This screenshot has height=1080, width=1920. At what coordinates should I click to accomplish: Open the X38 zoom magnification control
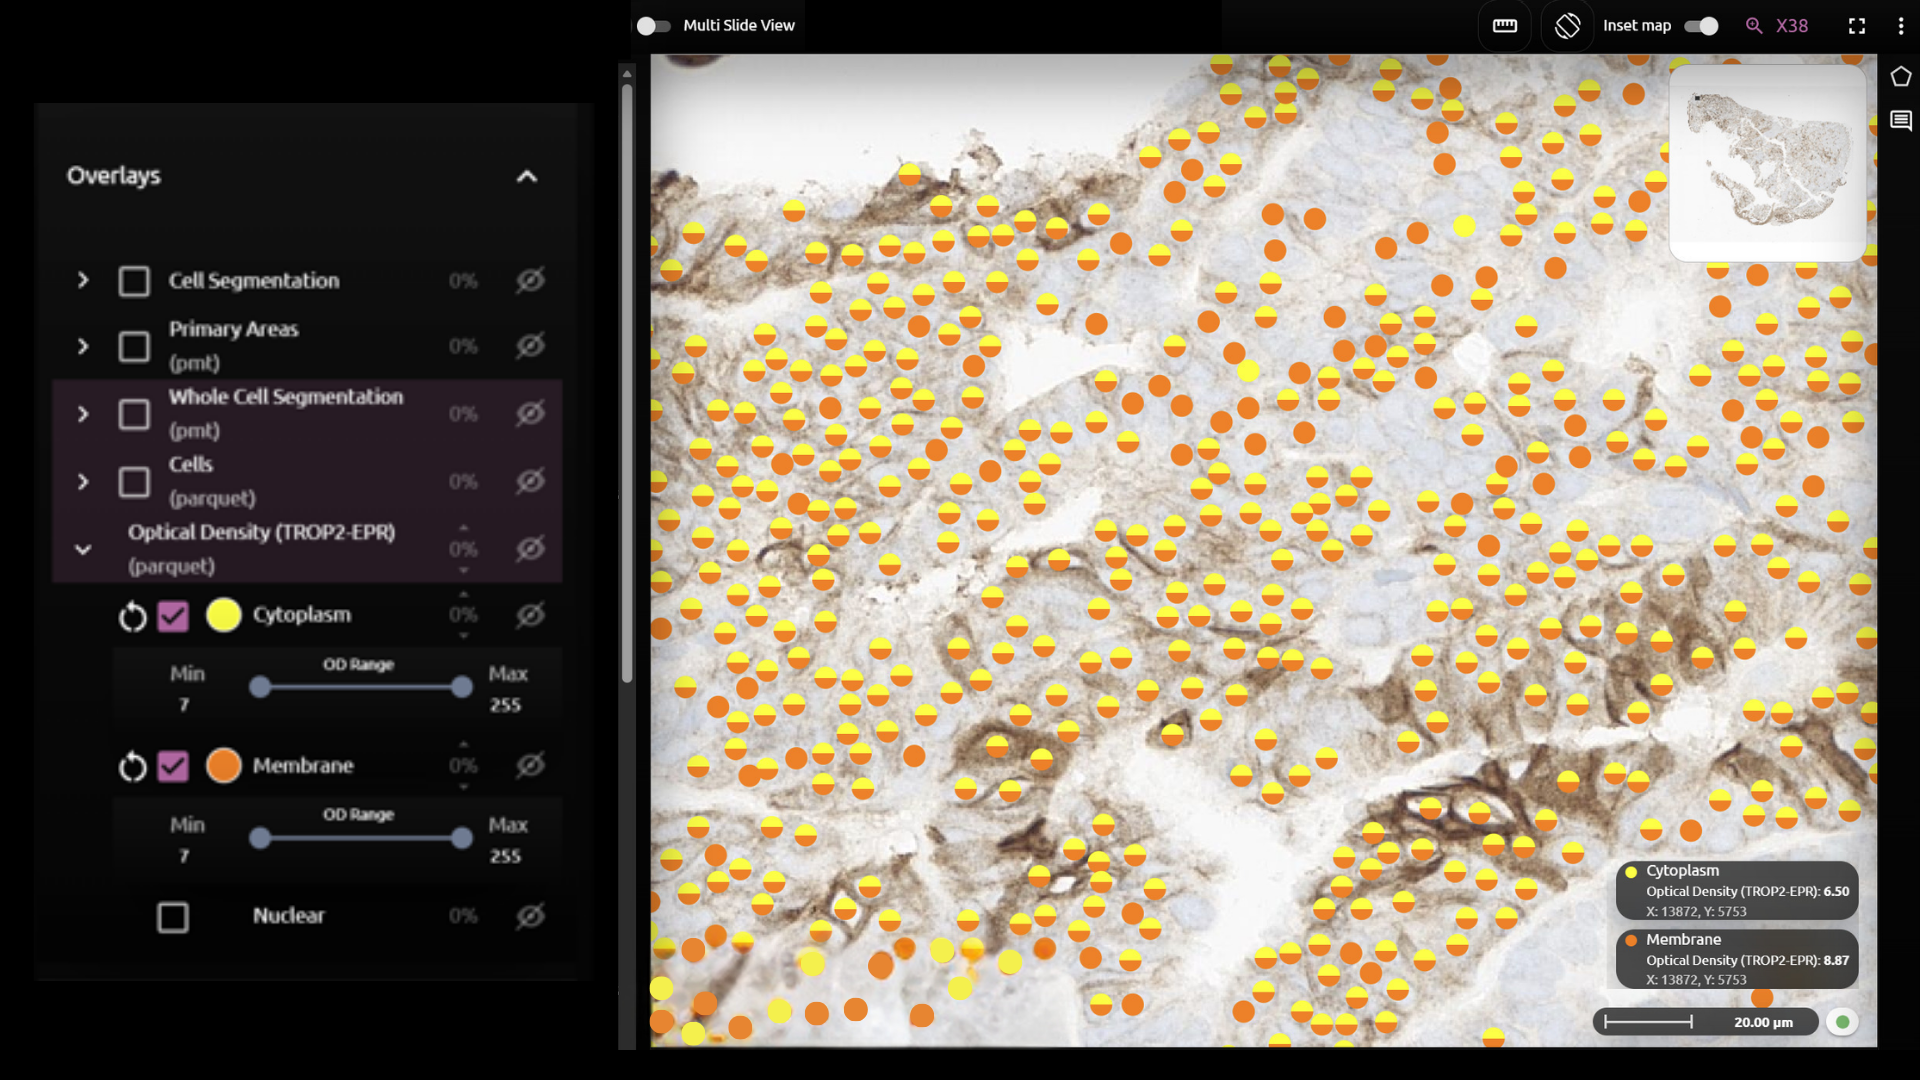[x=1777, y=26]
